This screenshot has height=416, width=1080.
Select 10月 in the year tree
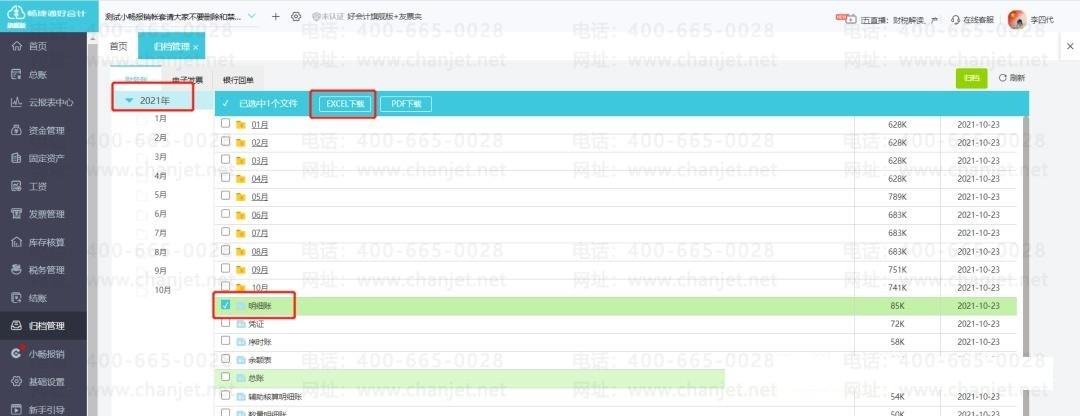tap(163, 290)
